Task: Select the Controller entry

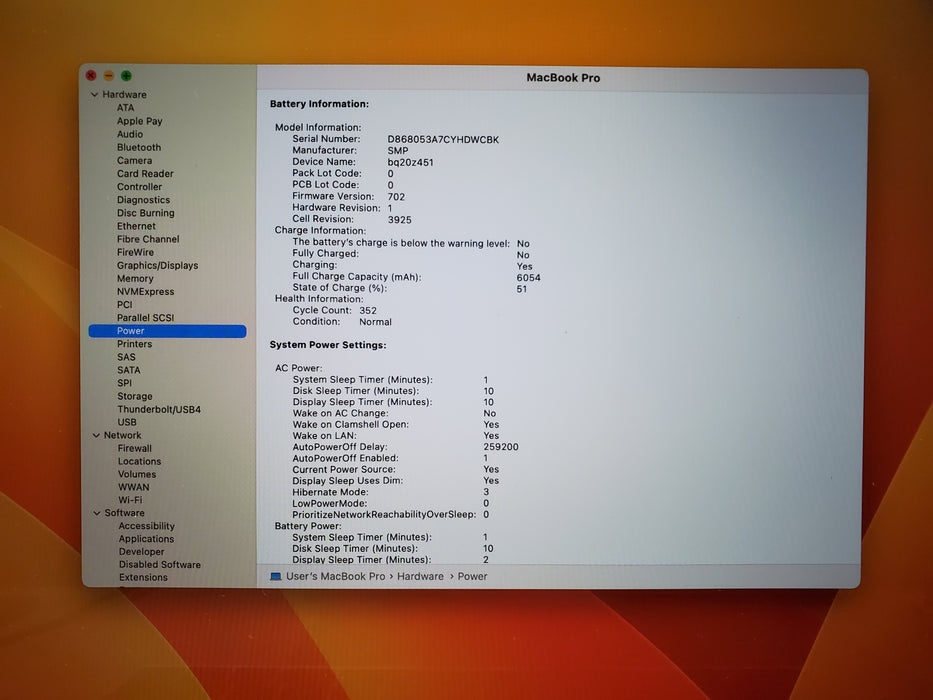Action: click(x=139, y=186)
